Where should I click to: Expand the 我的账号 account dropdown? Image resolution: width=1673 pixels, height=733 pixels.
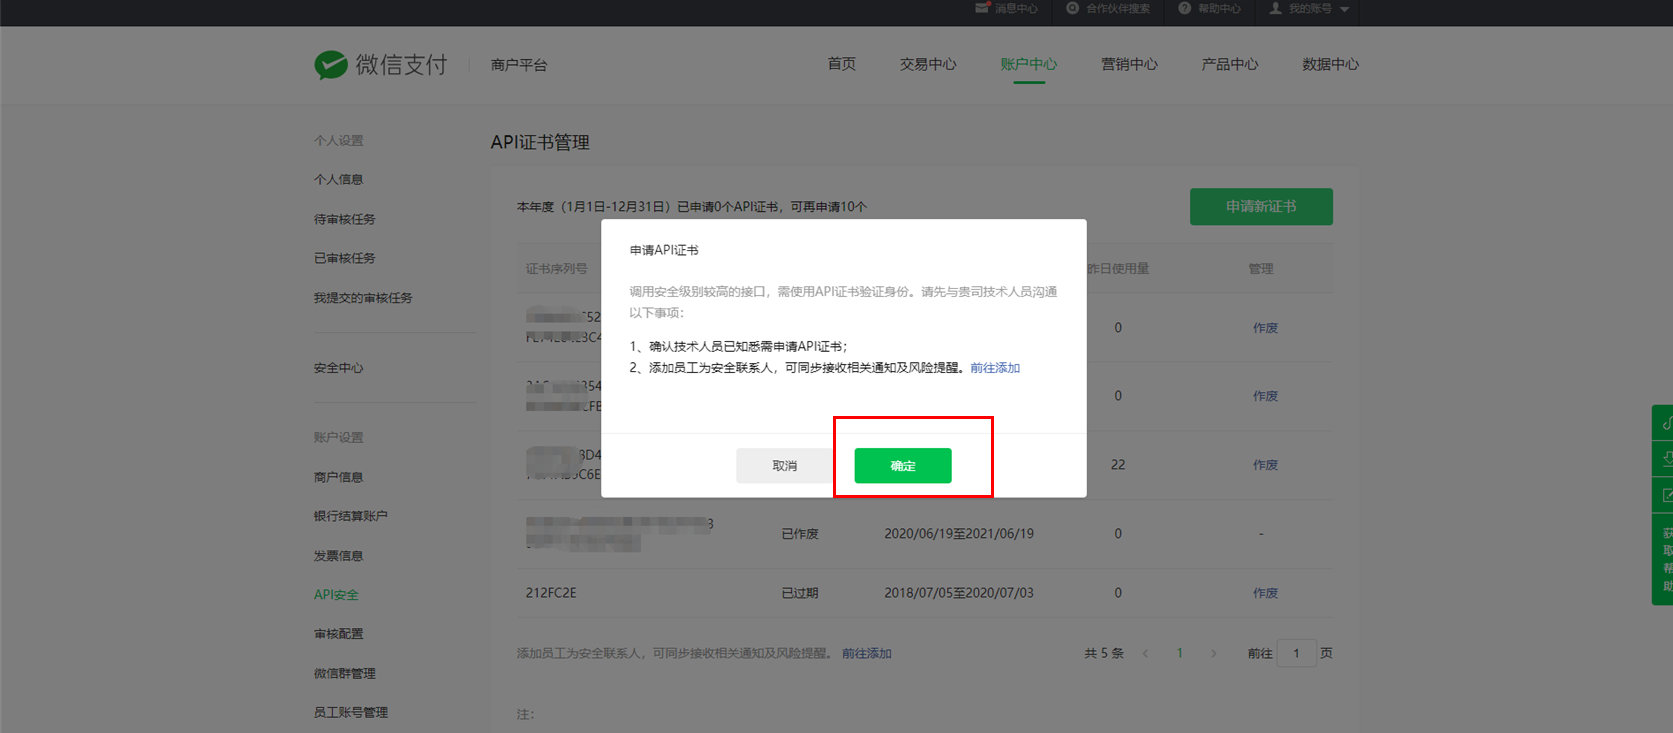(1344, 9)
